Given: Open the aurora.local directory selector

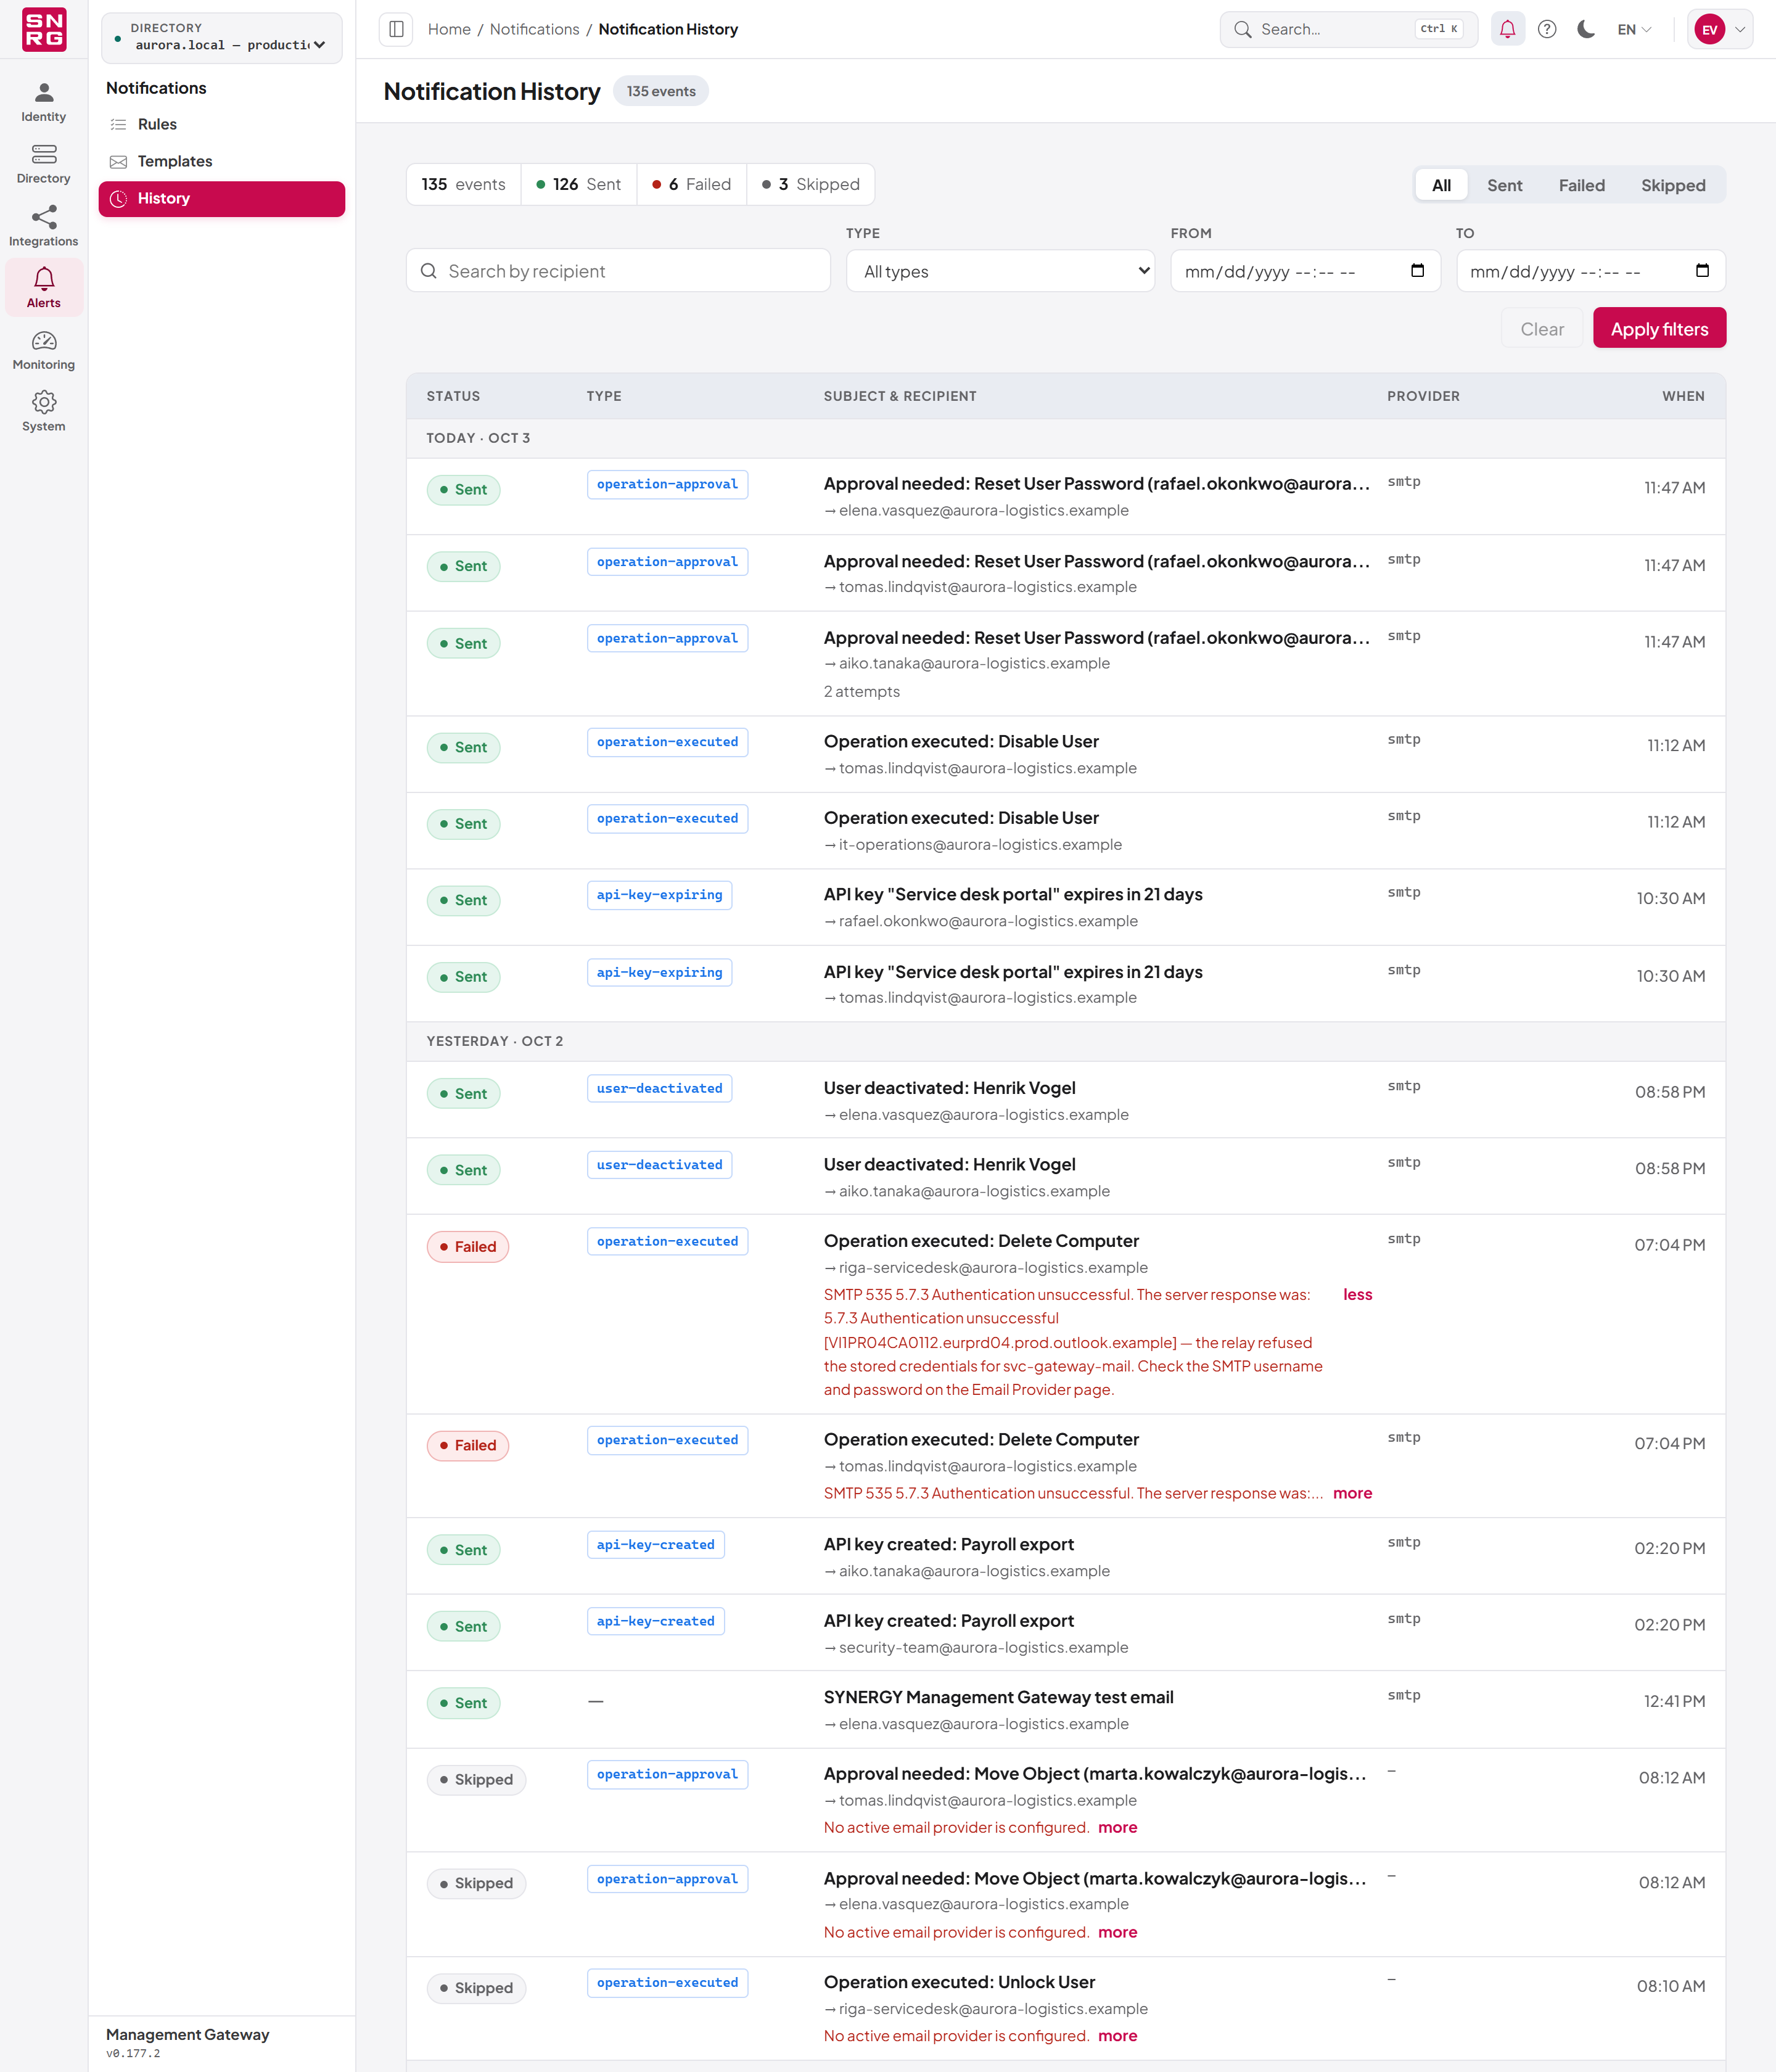Looking at the screenshot, I should tap(222, 37).
